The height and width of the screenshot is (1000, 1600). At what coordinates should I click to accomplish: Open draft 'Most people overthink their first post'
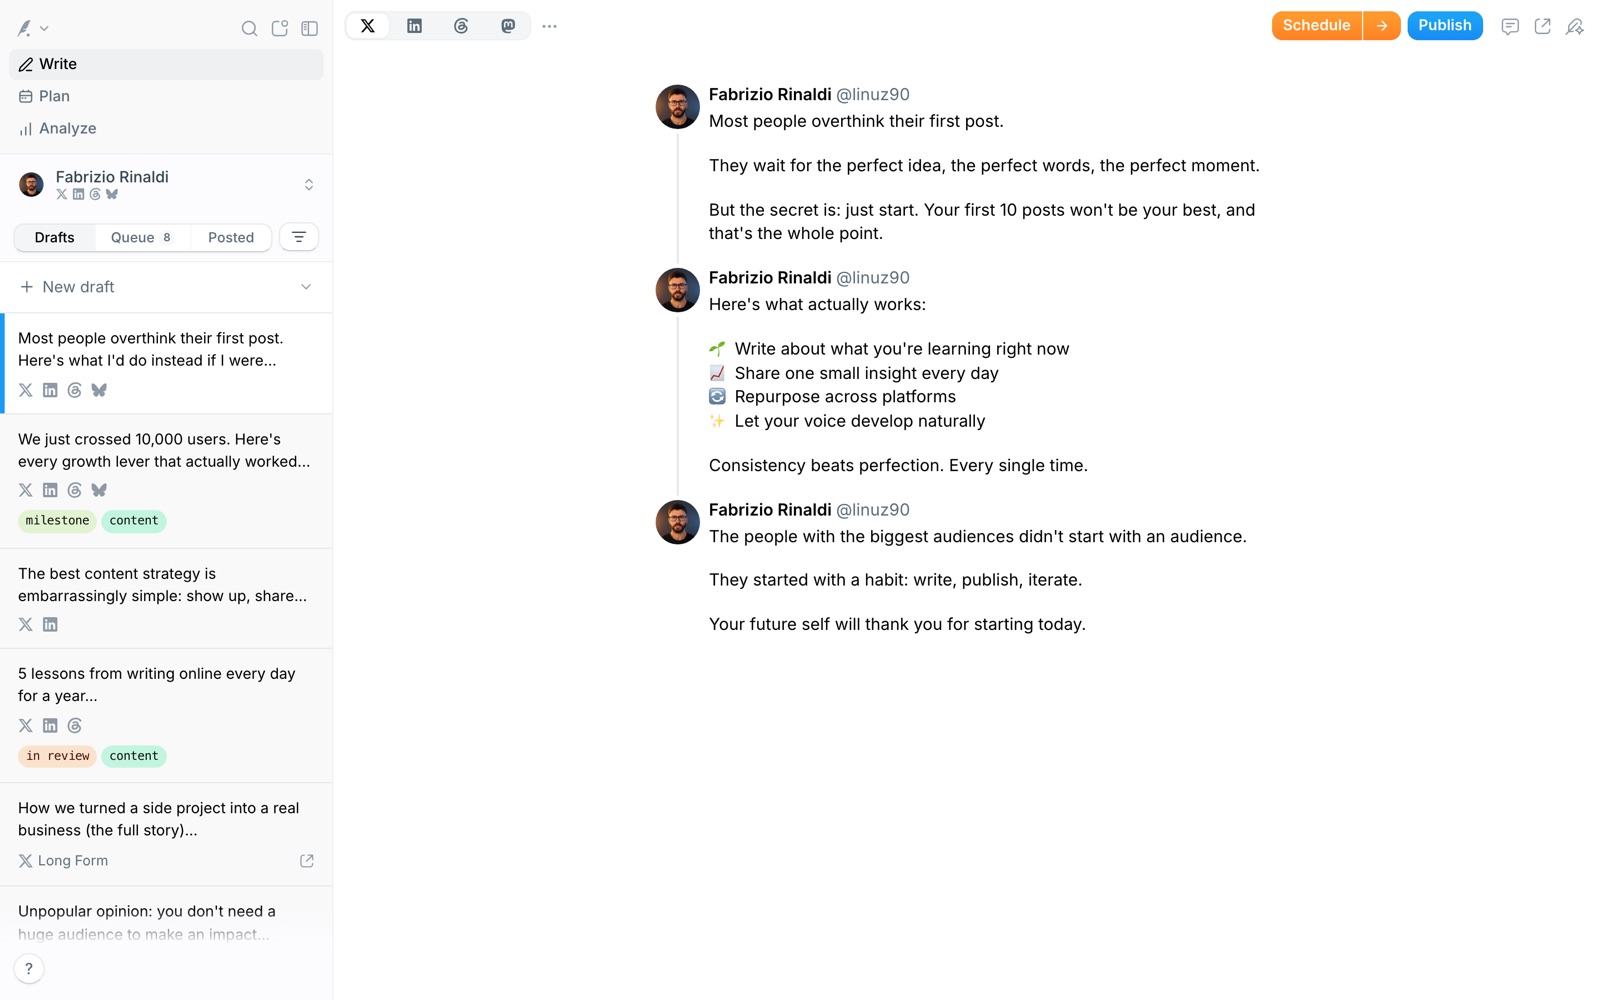tap(166, 363)
